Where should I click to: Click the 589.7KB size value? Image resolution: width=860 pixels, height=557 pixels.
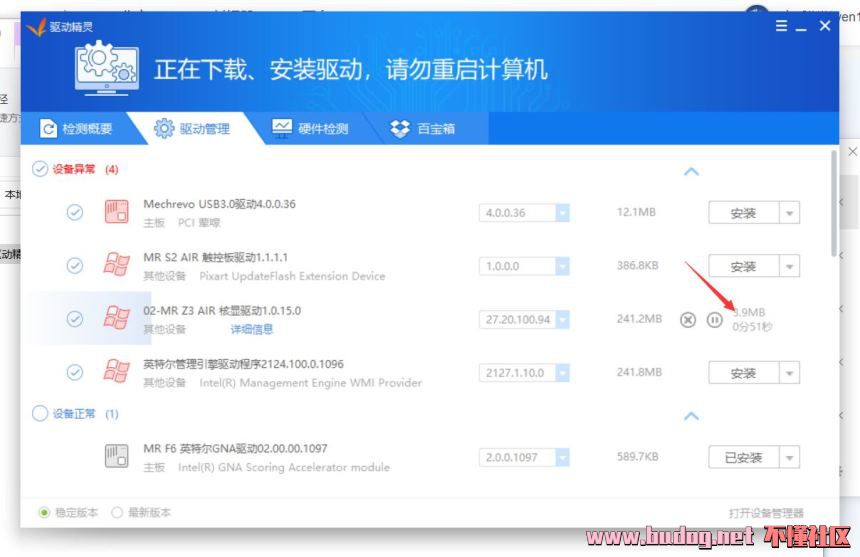637,456
